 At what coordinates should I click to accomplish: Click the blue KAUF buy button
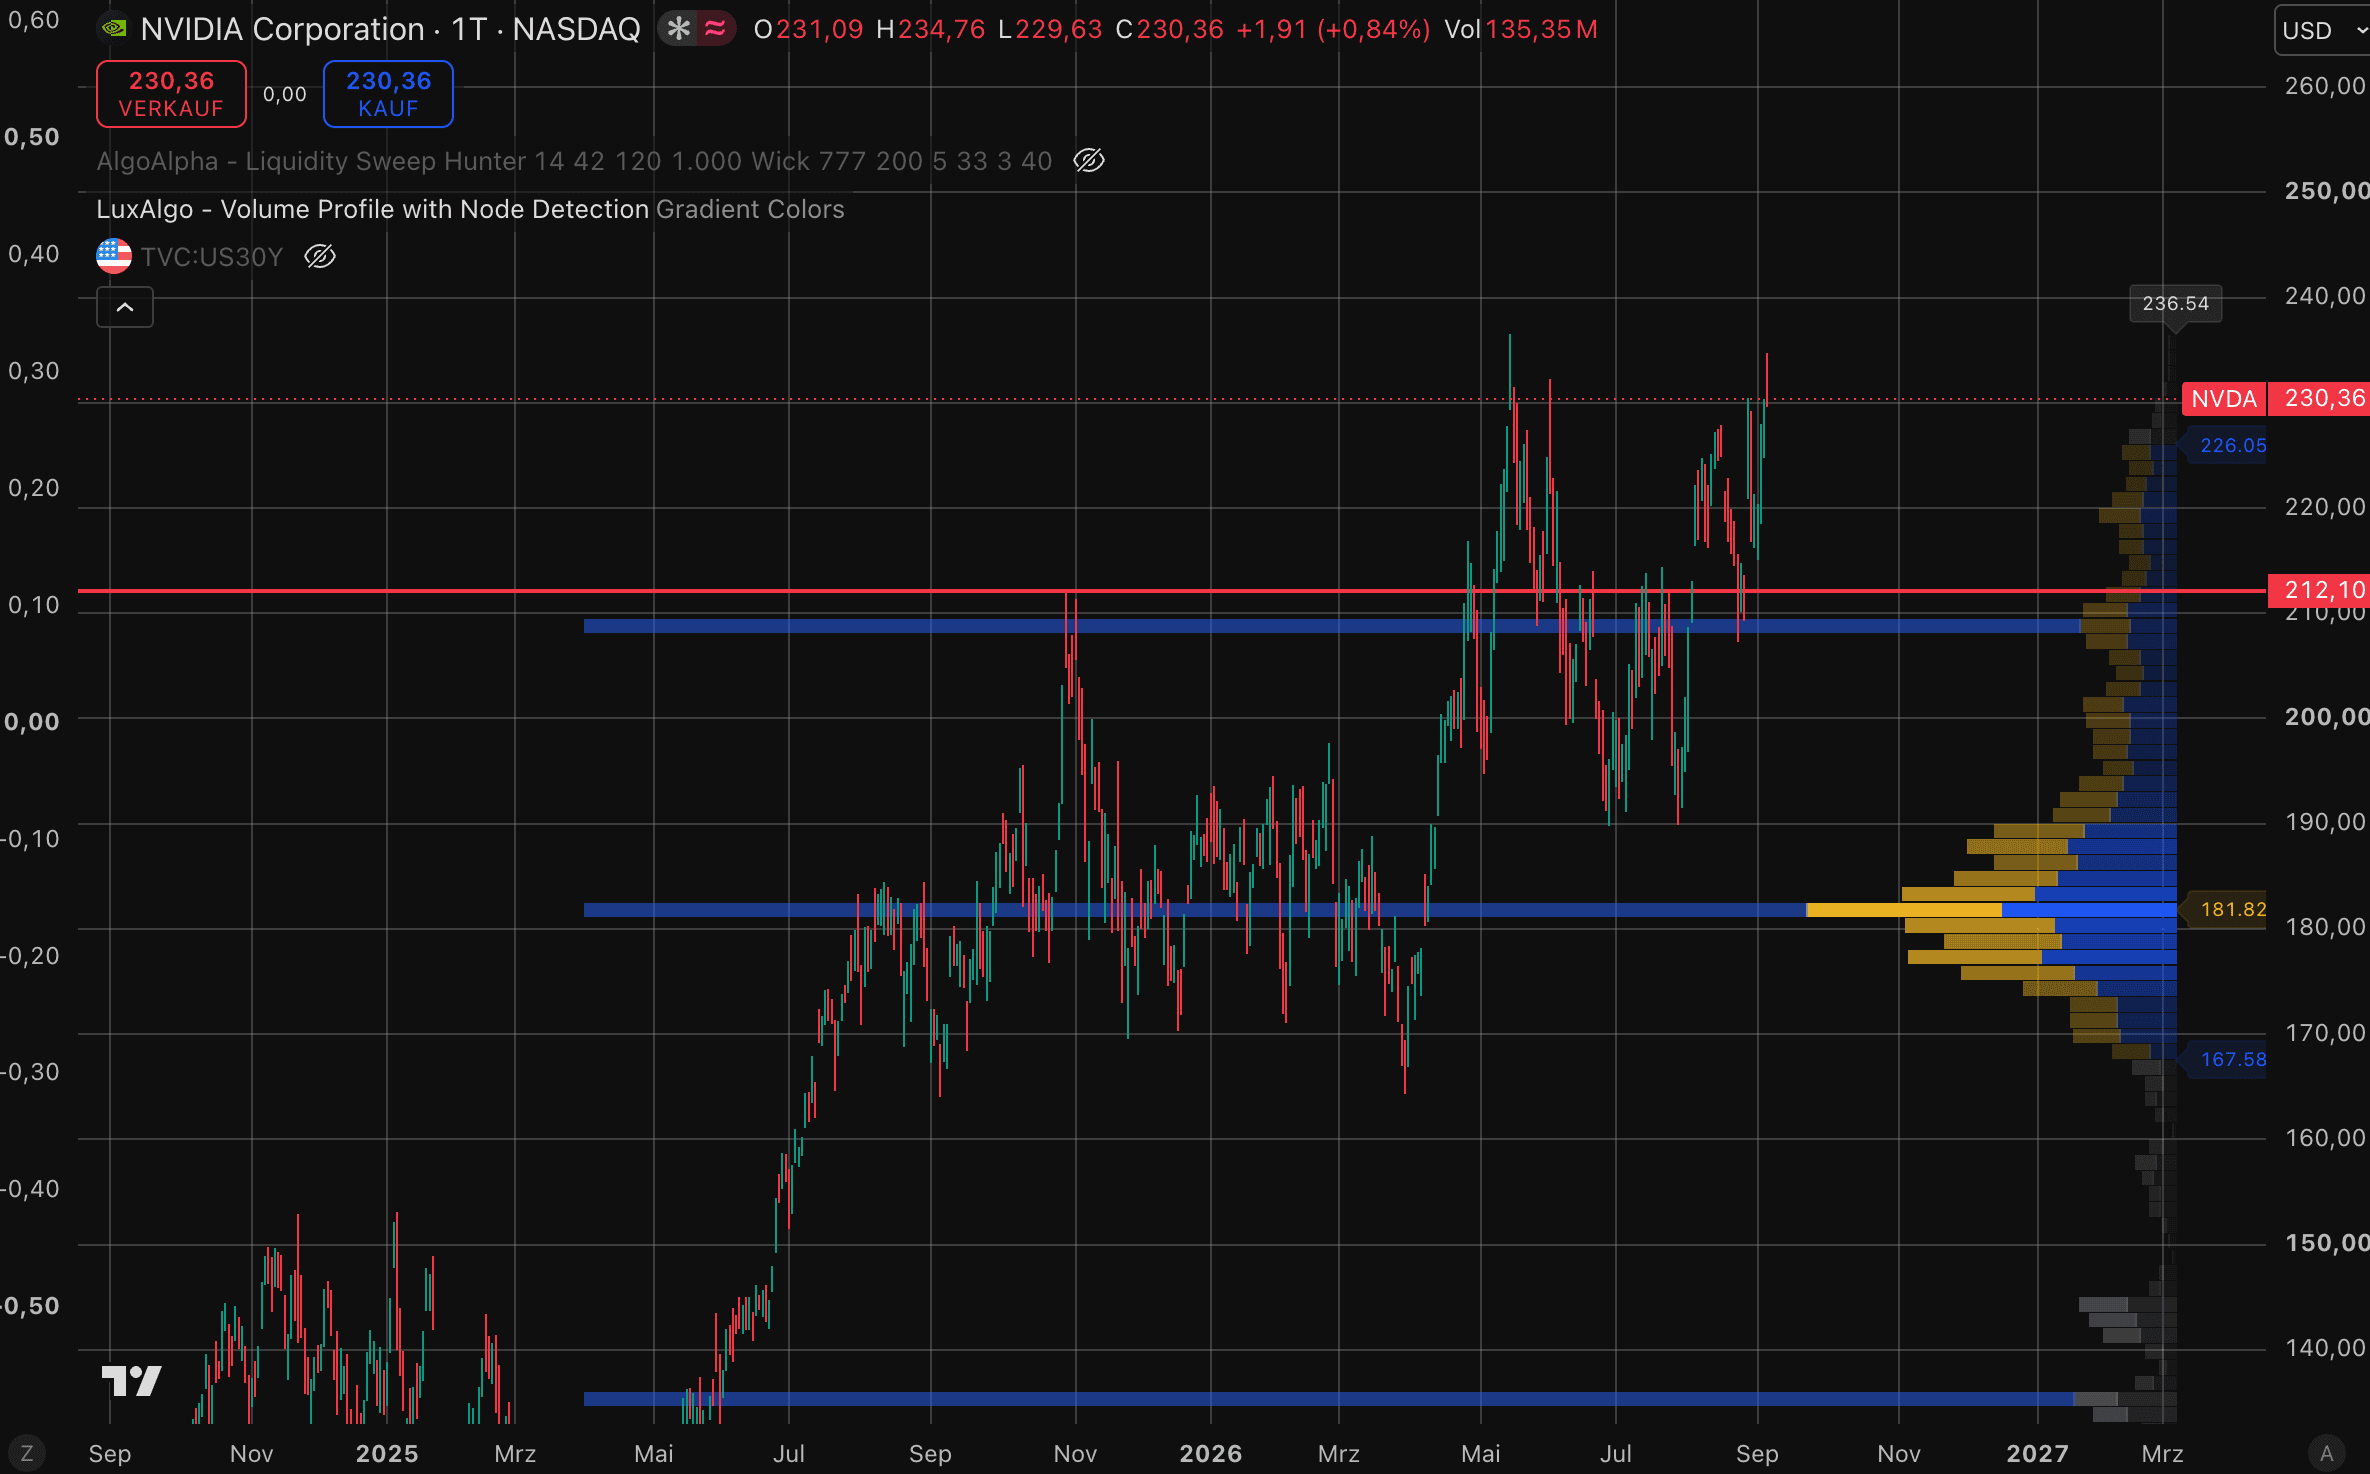pyautogui.click(x=388, y=94)
